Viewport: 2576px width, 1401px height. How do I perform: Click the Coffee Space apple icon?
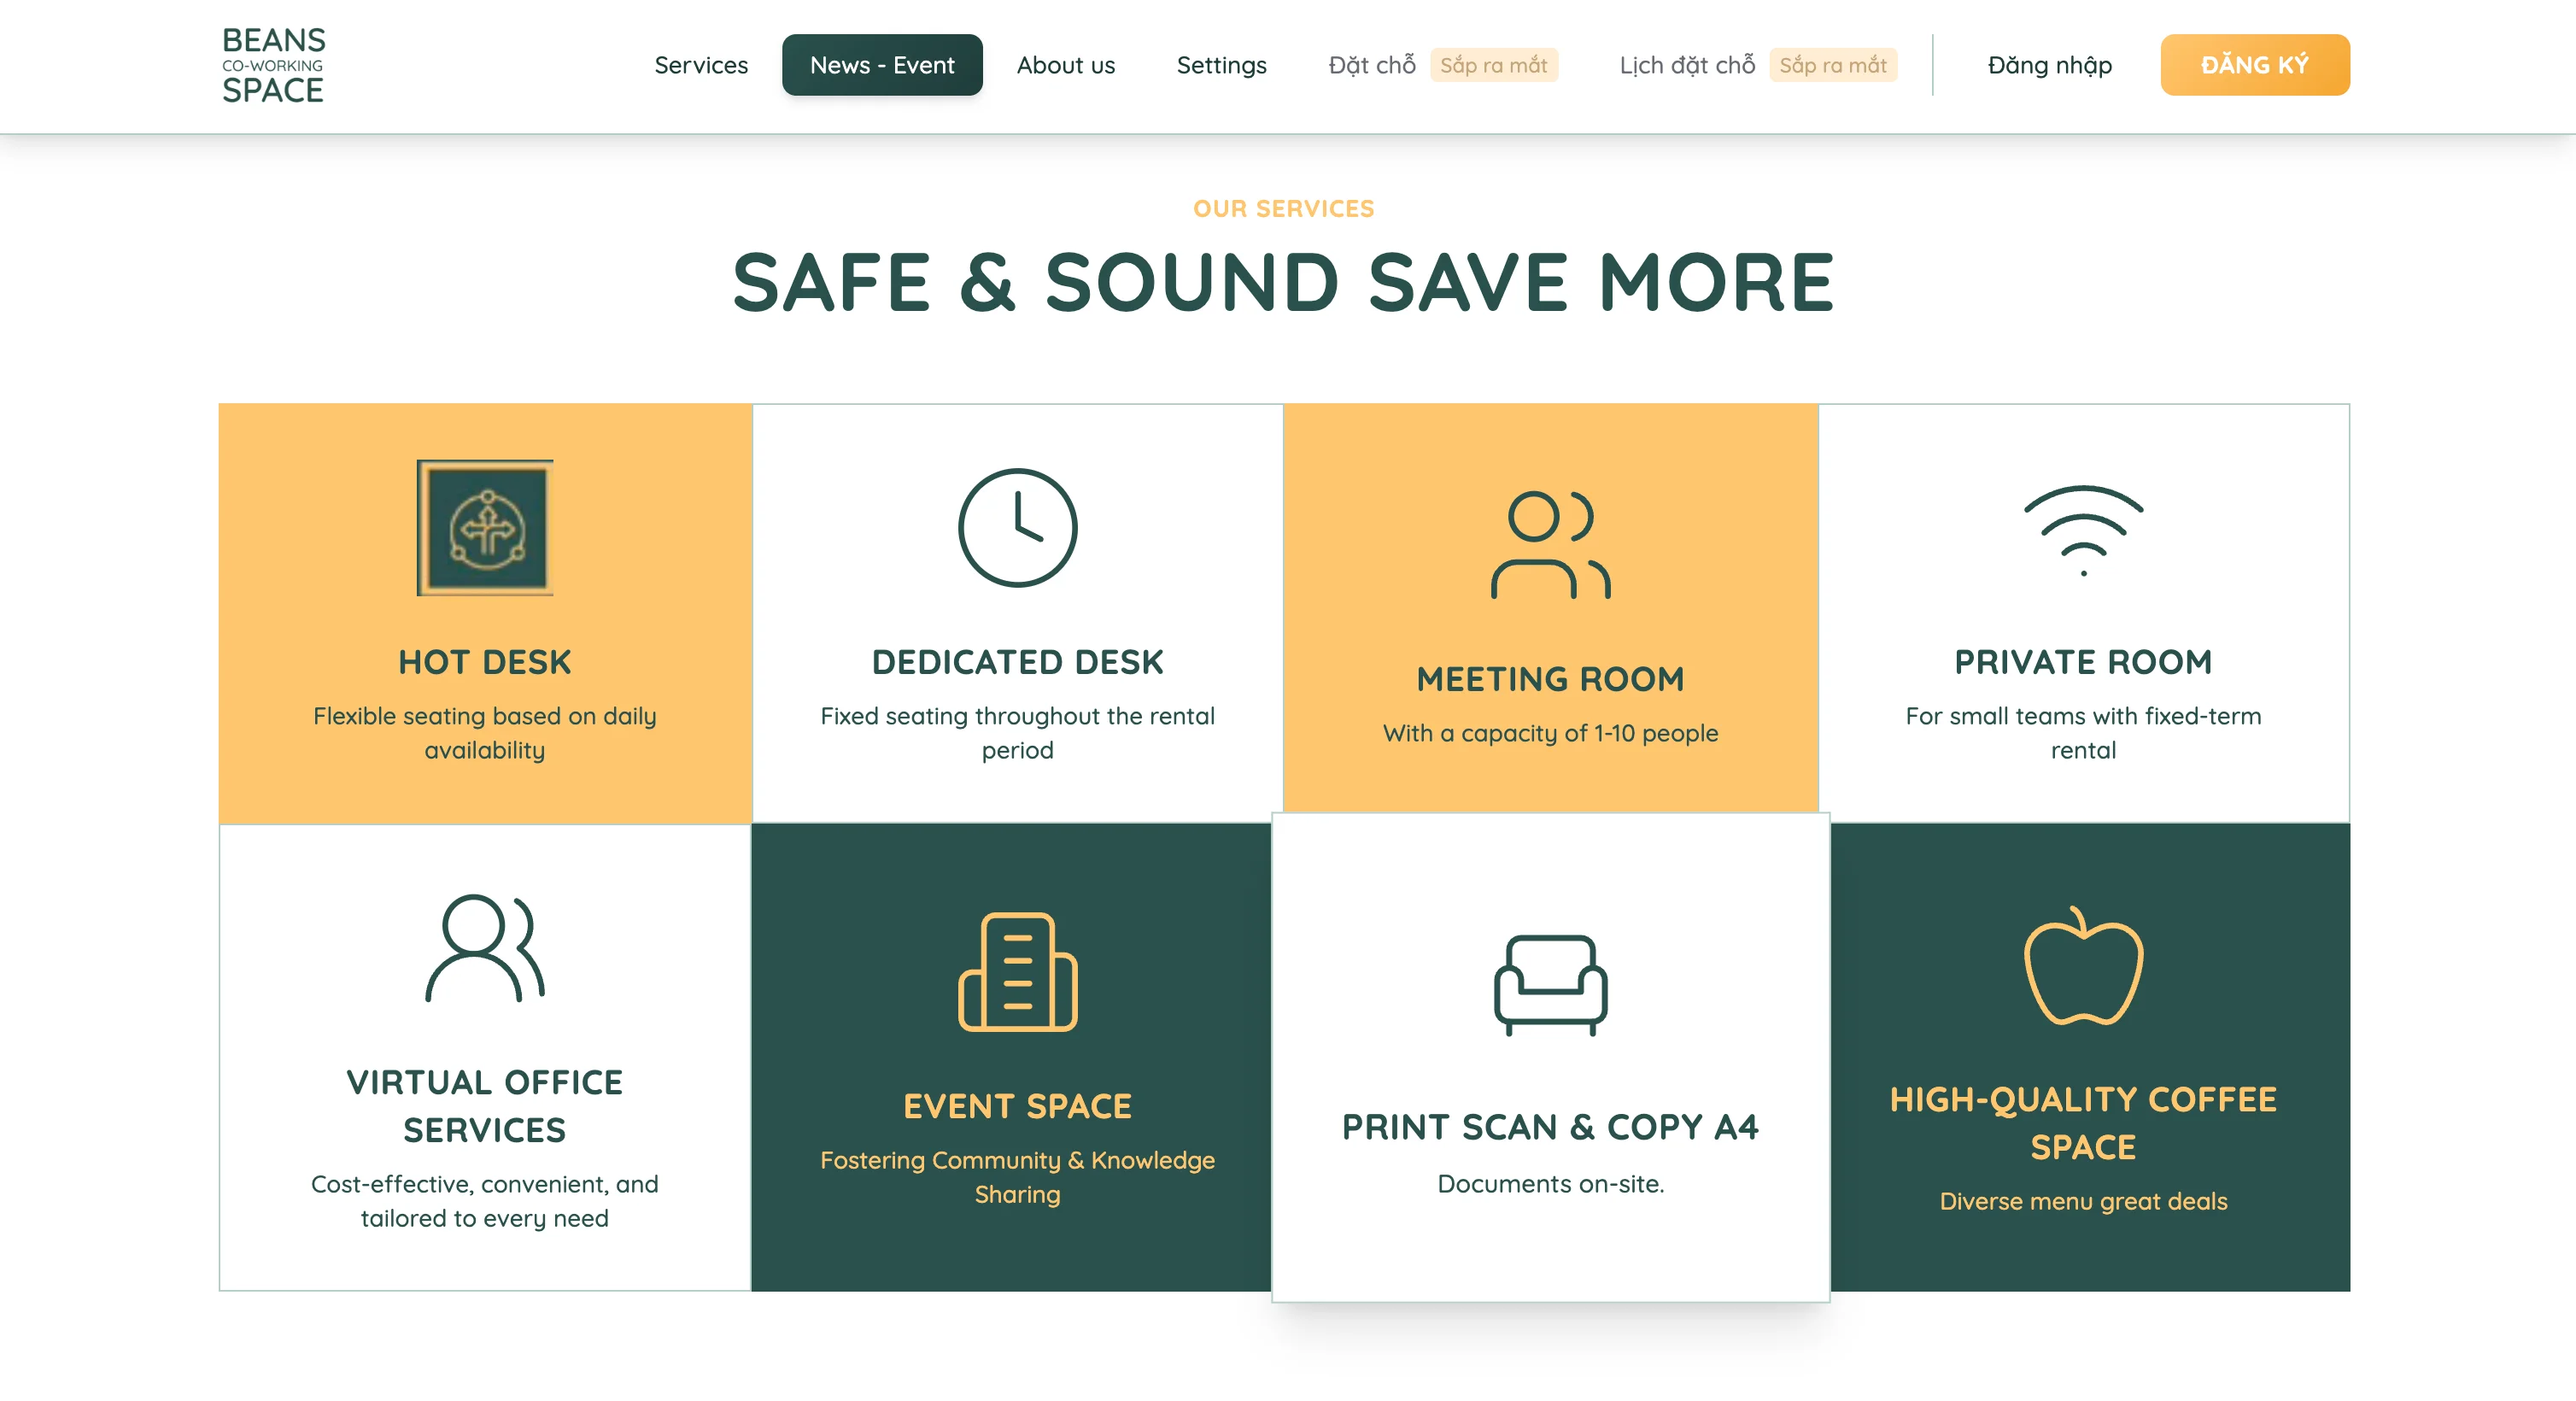click(x=2083, y=965)
